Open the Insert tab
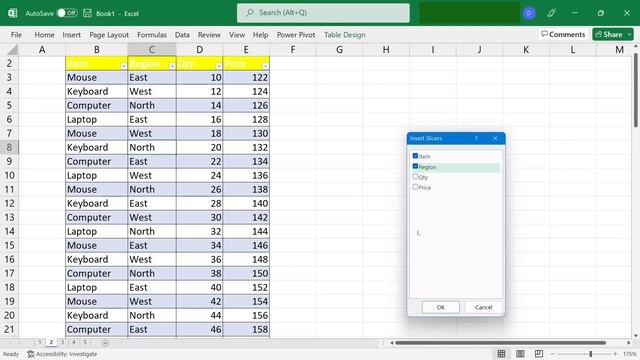The height and width of the screenshot is (360, 640). tap(71, 35)
